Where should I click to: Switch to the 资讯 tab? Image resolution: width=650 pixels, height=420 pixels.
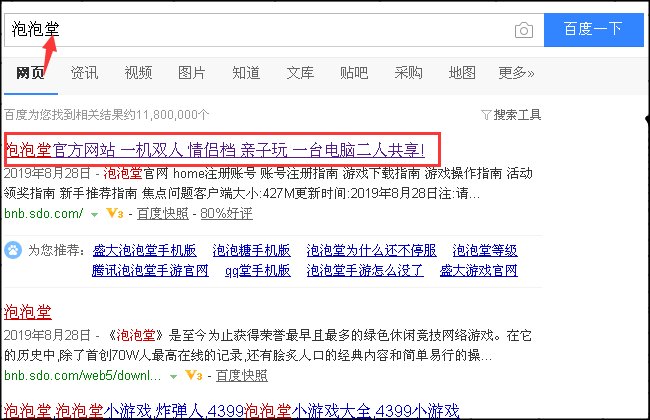(85, 73)
